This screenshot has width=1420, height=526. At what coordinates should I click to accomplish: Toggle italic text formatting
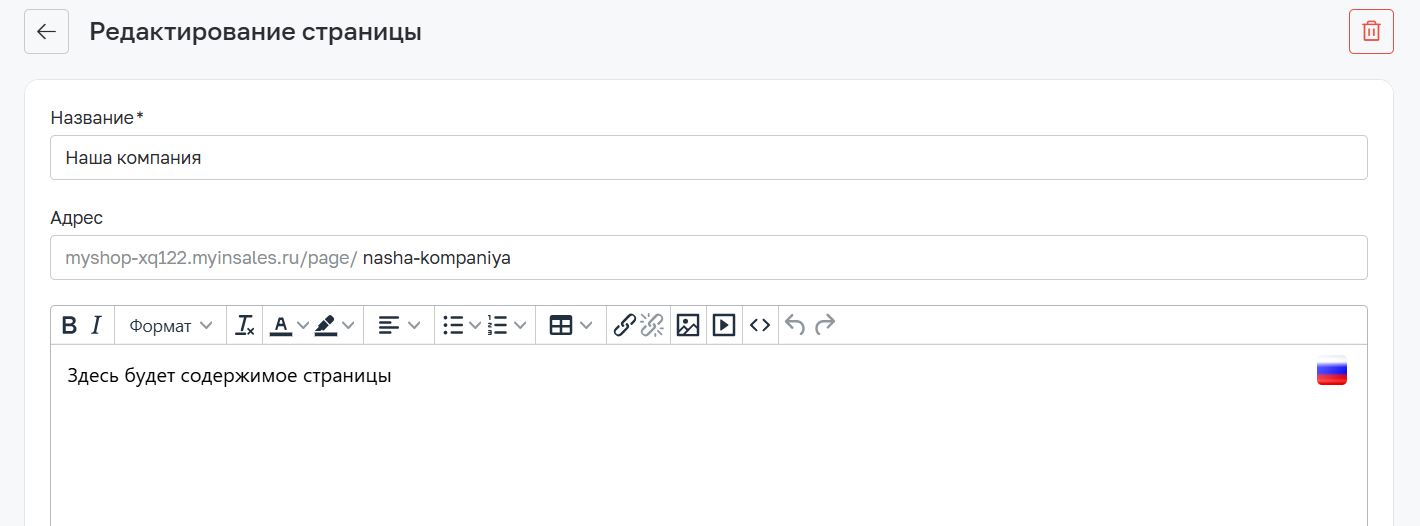tap(96, 325)
